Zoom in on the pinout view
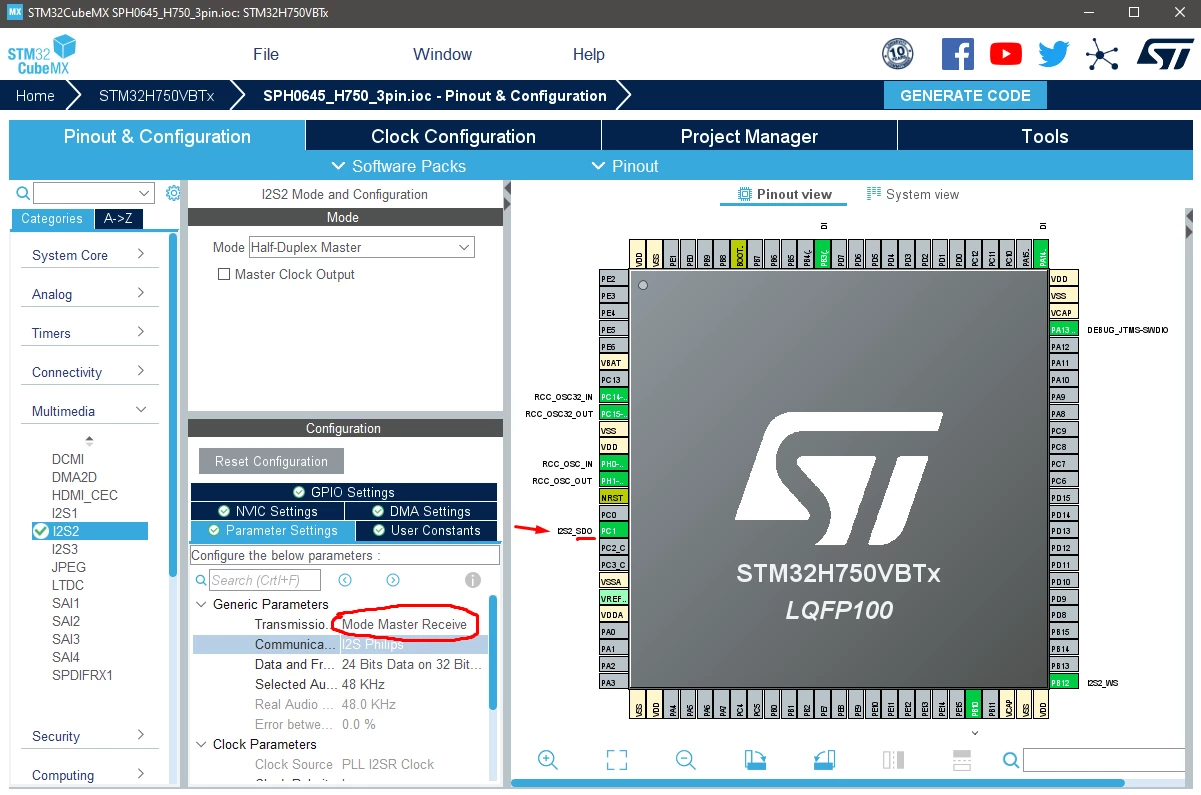This screenshot has height=795, width=1201. (x=548, y=760)
